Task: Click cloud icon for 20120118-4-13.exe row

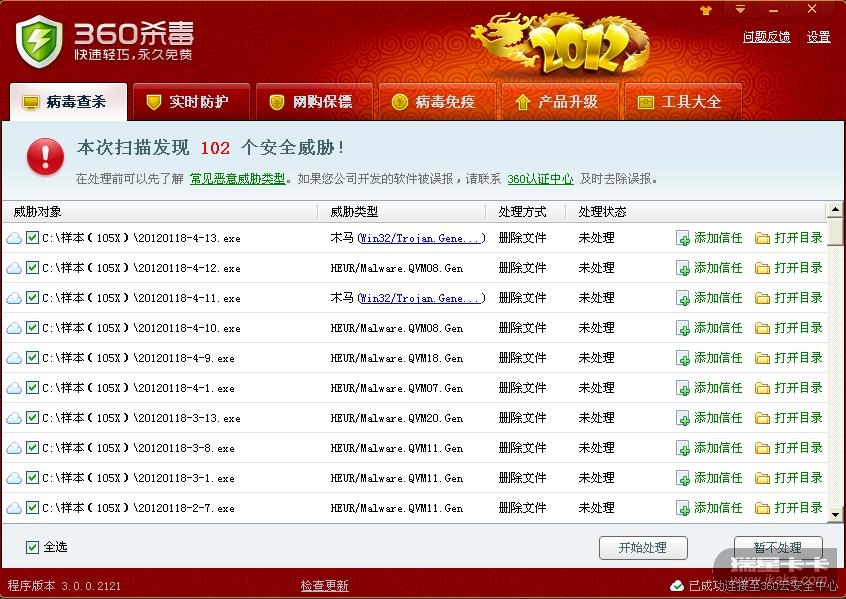Action: [x=14, y=238]
